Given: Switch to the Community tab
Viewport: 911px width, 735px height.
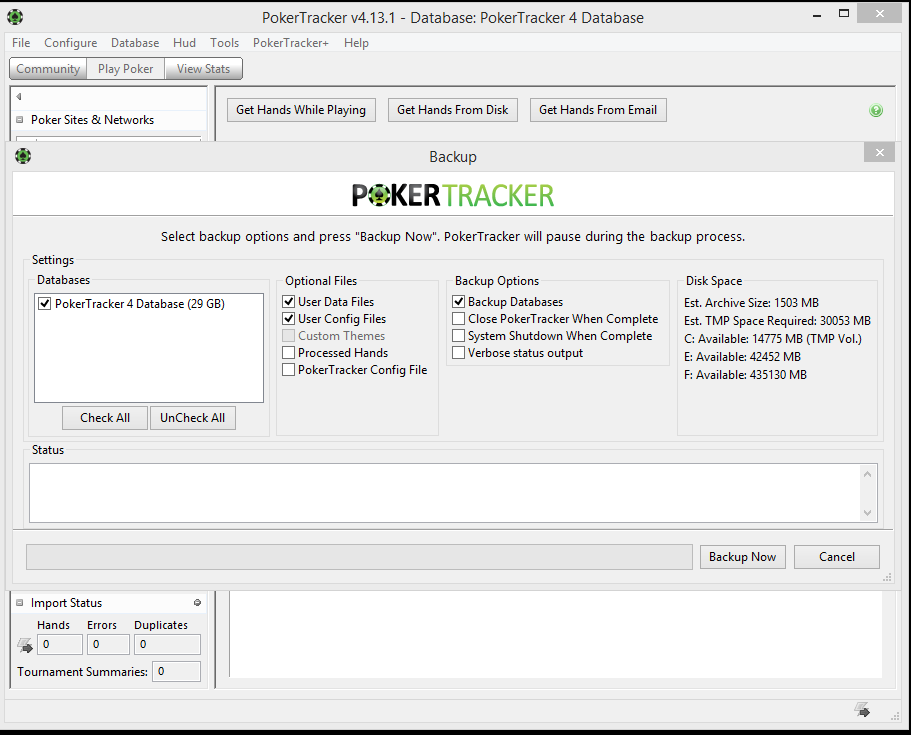Looking at the screenshot, I should (48, 69).
